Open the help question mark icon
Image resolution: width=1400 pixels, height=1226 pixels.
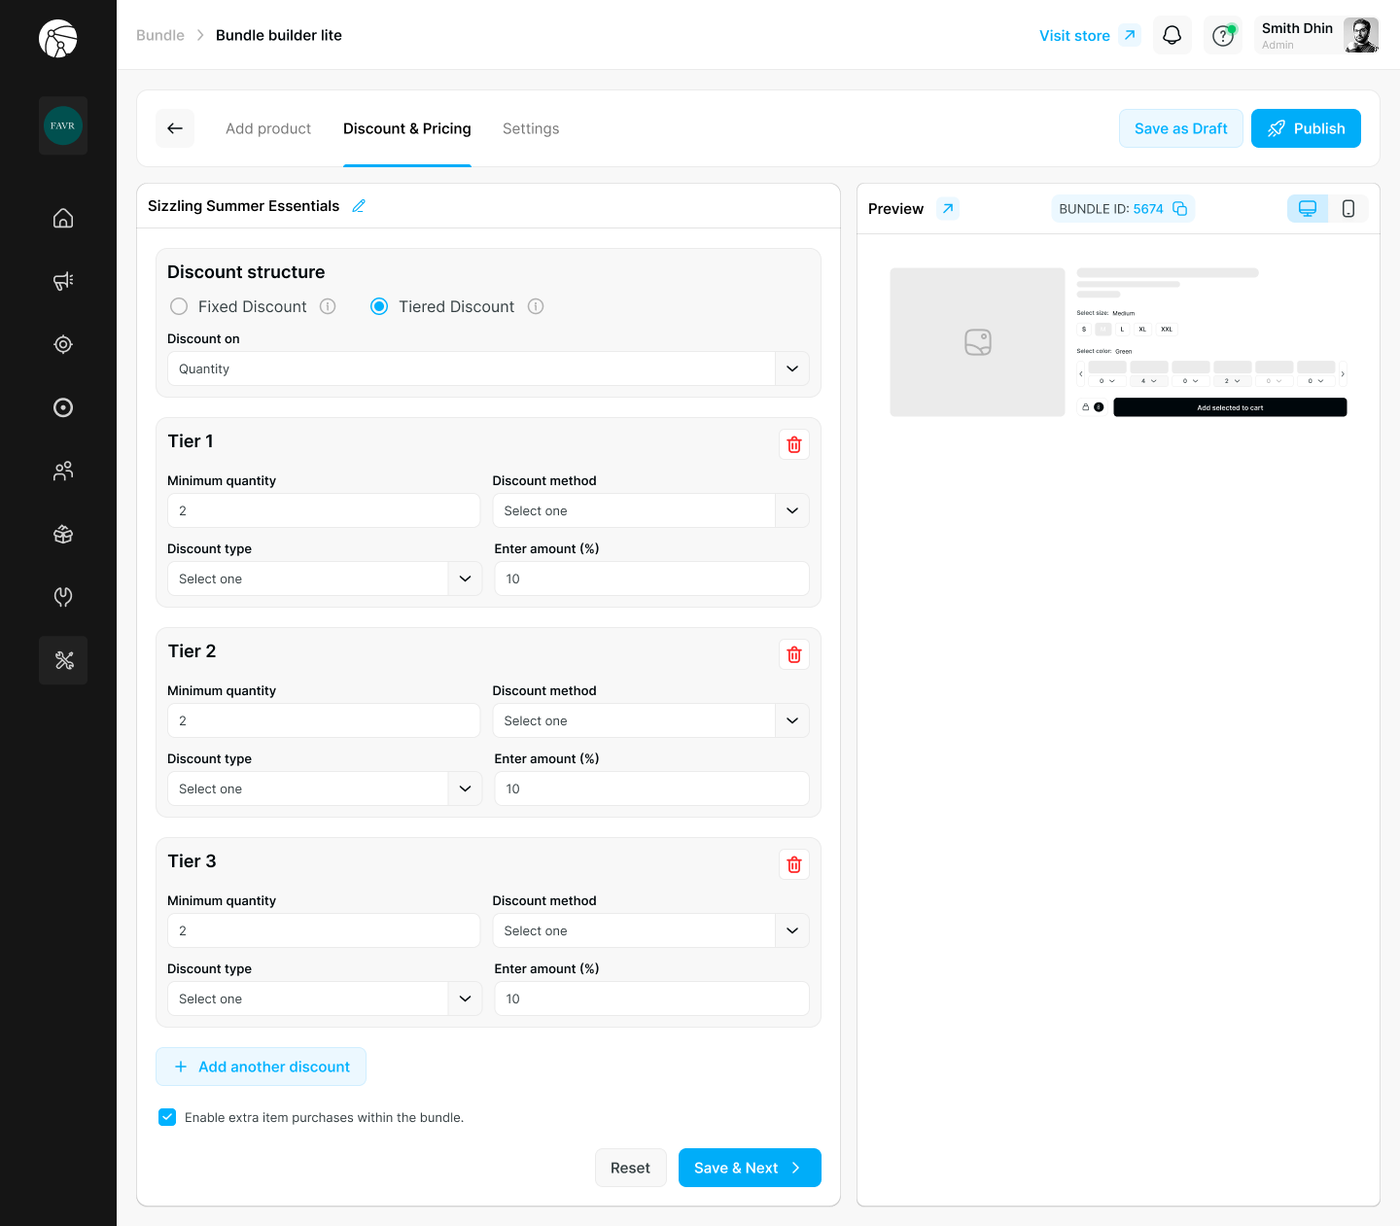tap(1223, 36)
